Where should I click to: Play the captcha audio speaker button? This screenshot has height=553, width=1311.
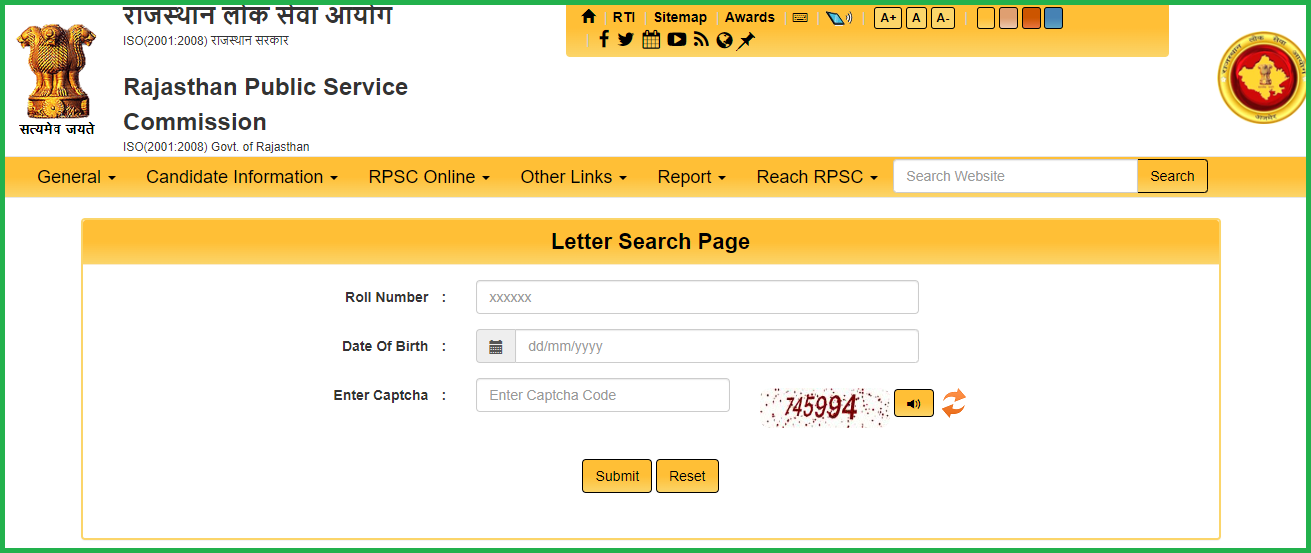tap(913, 403)
